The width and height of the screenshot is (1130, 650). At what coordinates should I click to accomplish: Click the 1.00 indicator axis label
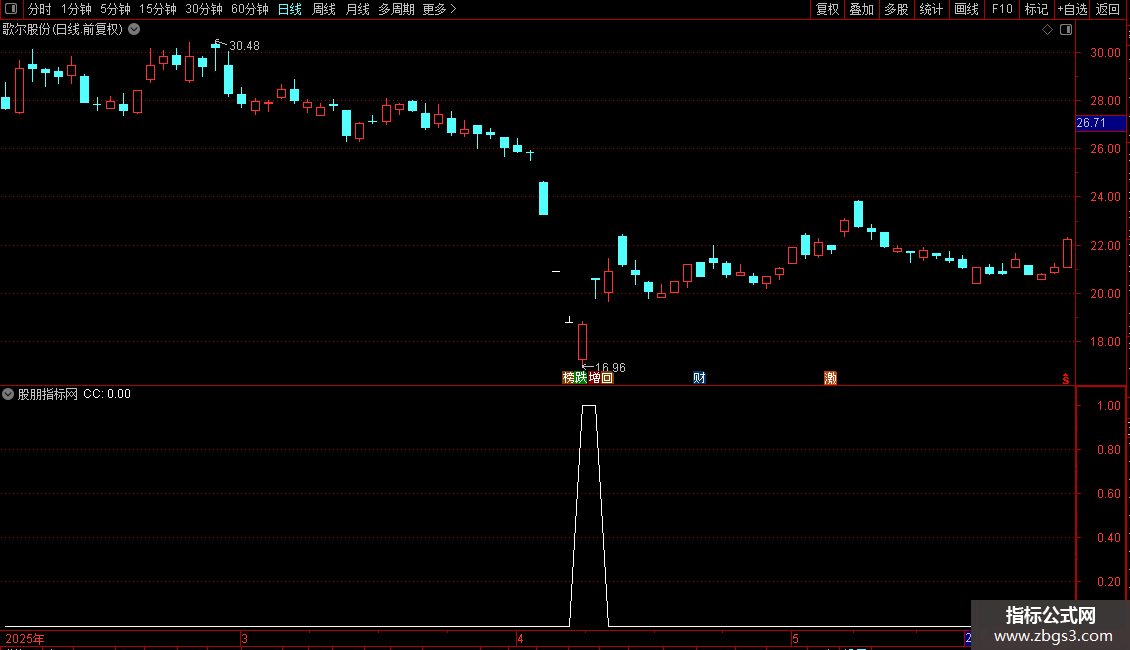1108,406
